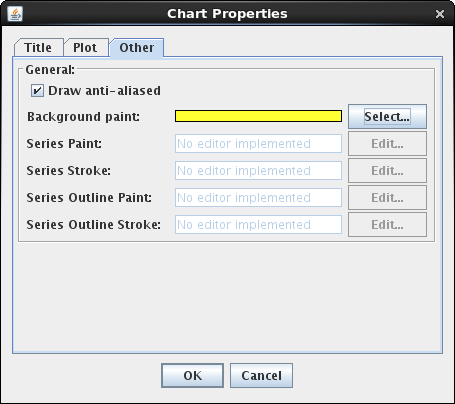Click the Chart Properties title bar
This screenshot has width=455, height=404.
pos(227,14)
